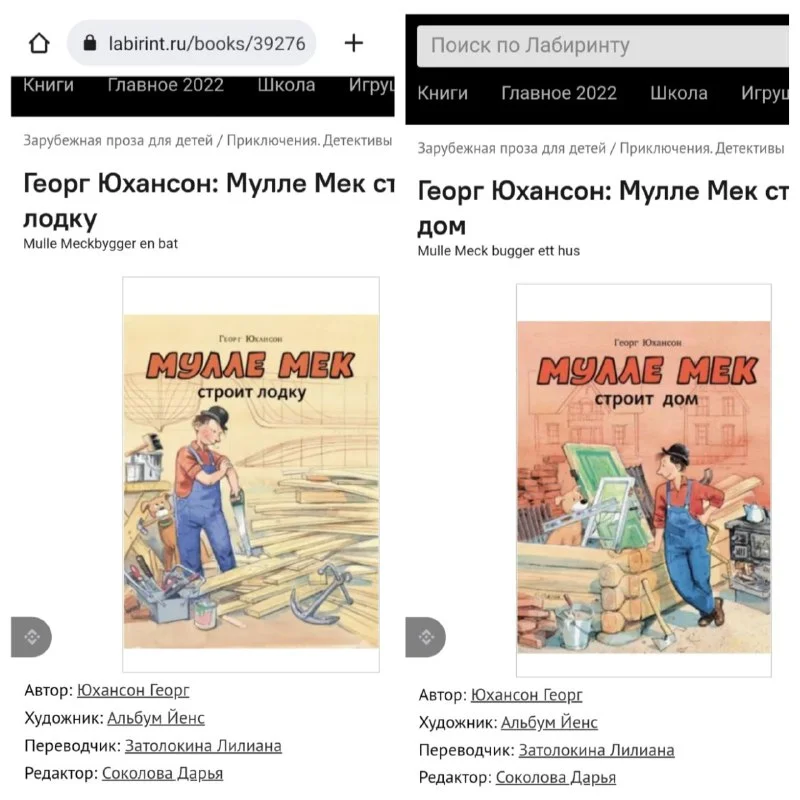Click the lock icon in address bar
The image size is (800, 800).
point(90,43)
